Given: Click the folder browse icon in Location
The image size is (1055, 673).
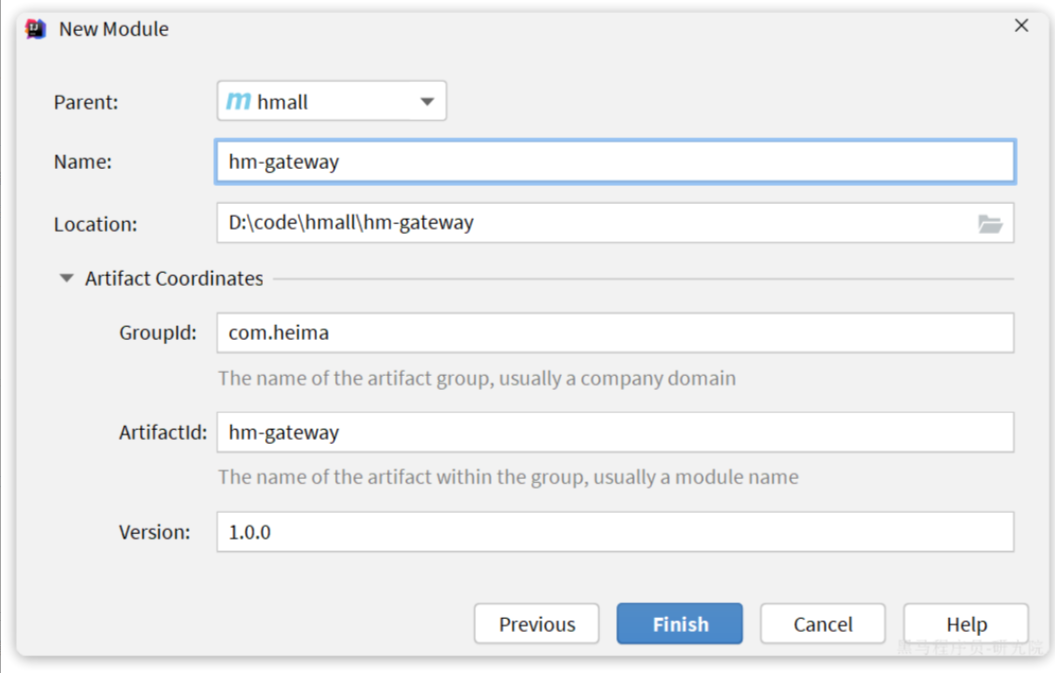Looking at the screenshot, I should [989, 224].
